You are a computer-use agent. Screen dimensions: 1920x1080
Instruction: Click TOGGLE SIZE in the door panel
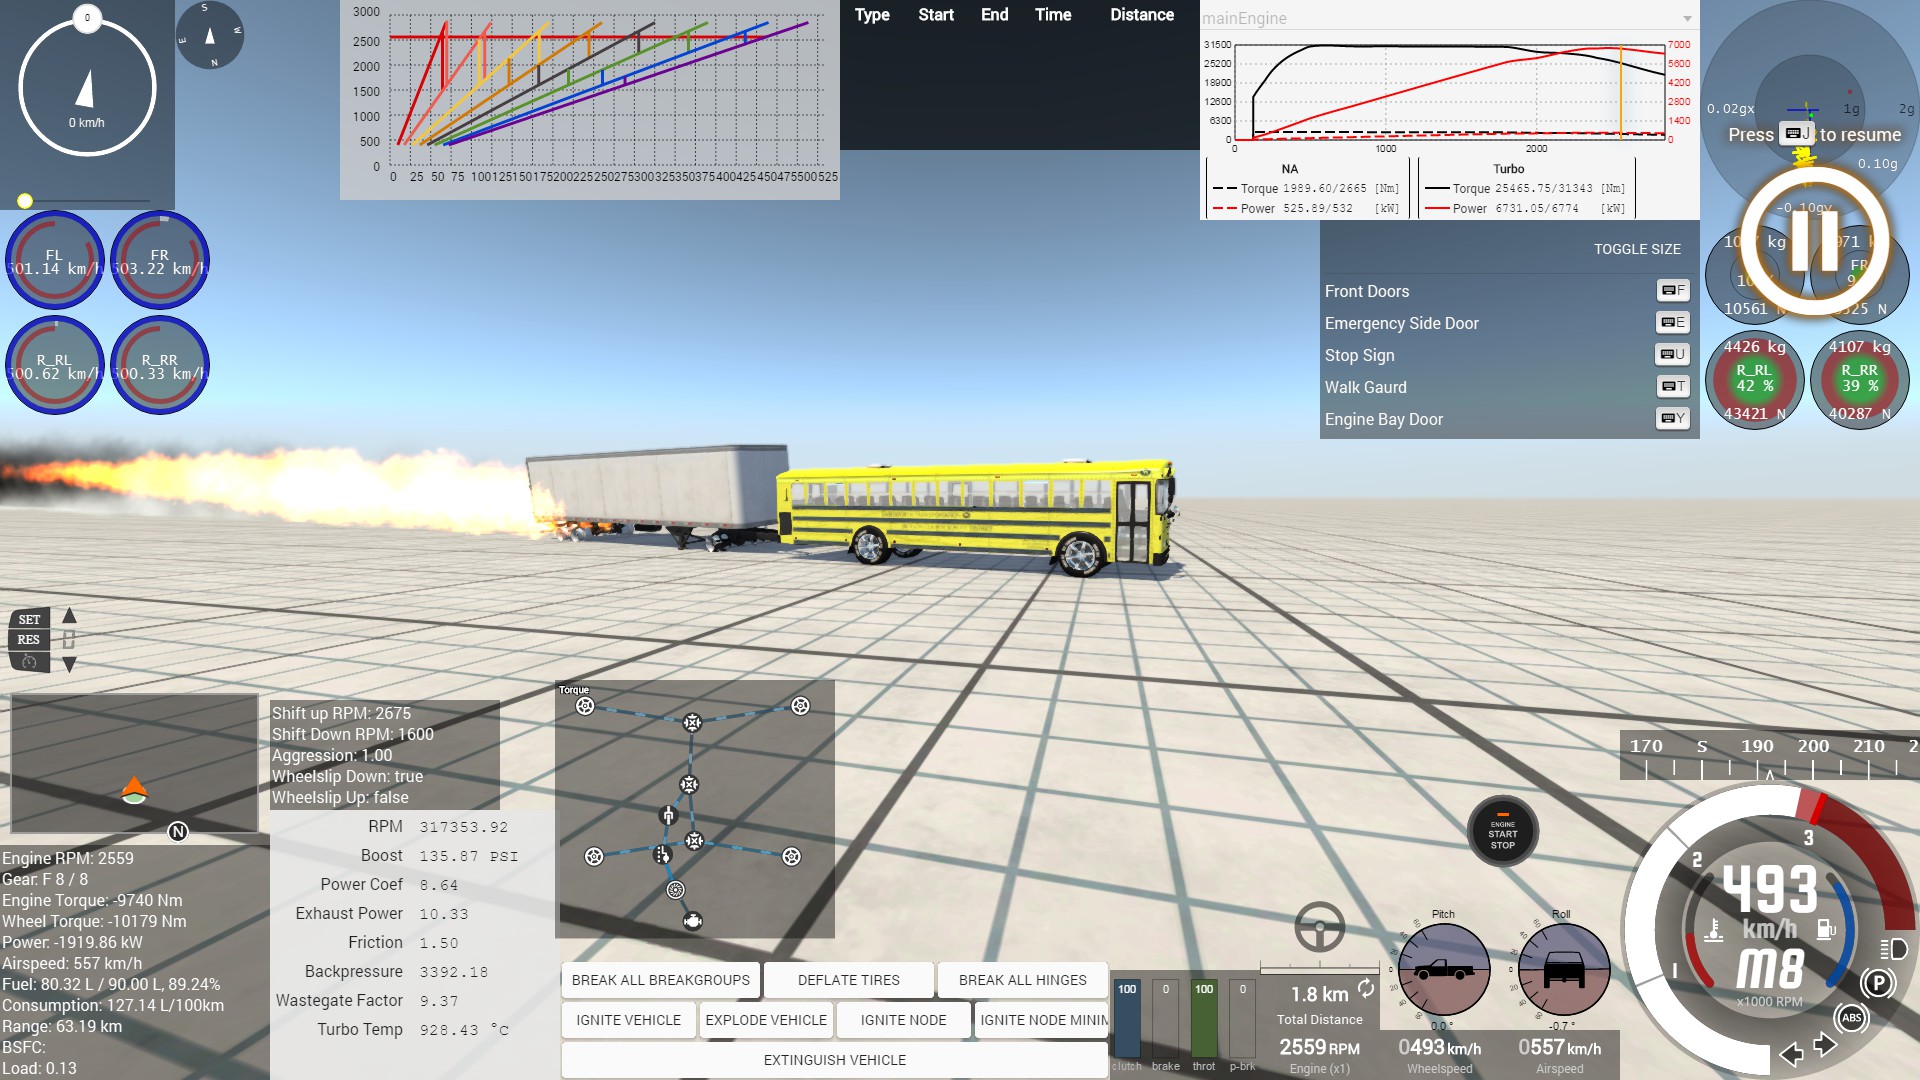pos(1637,249)
